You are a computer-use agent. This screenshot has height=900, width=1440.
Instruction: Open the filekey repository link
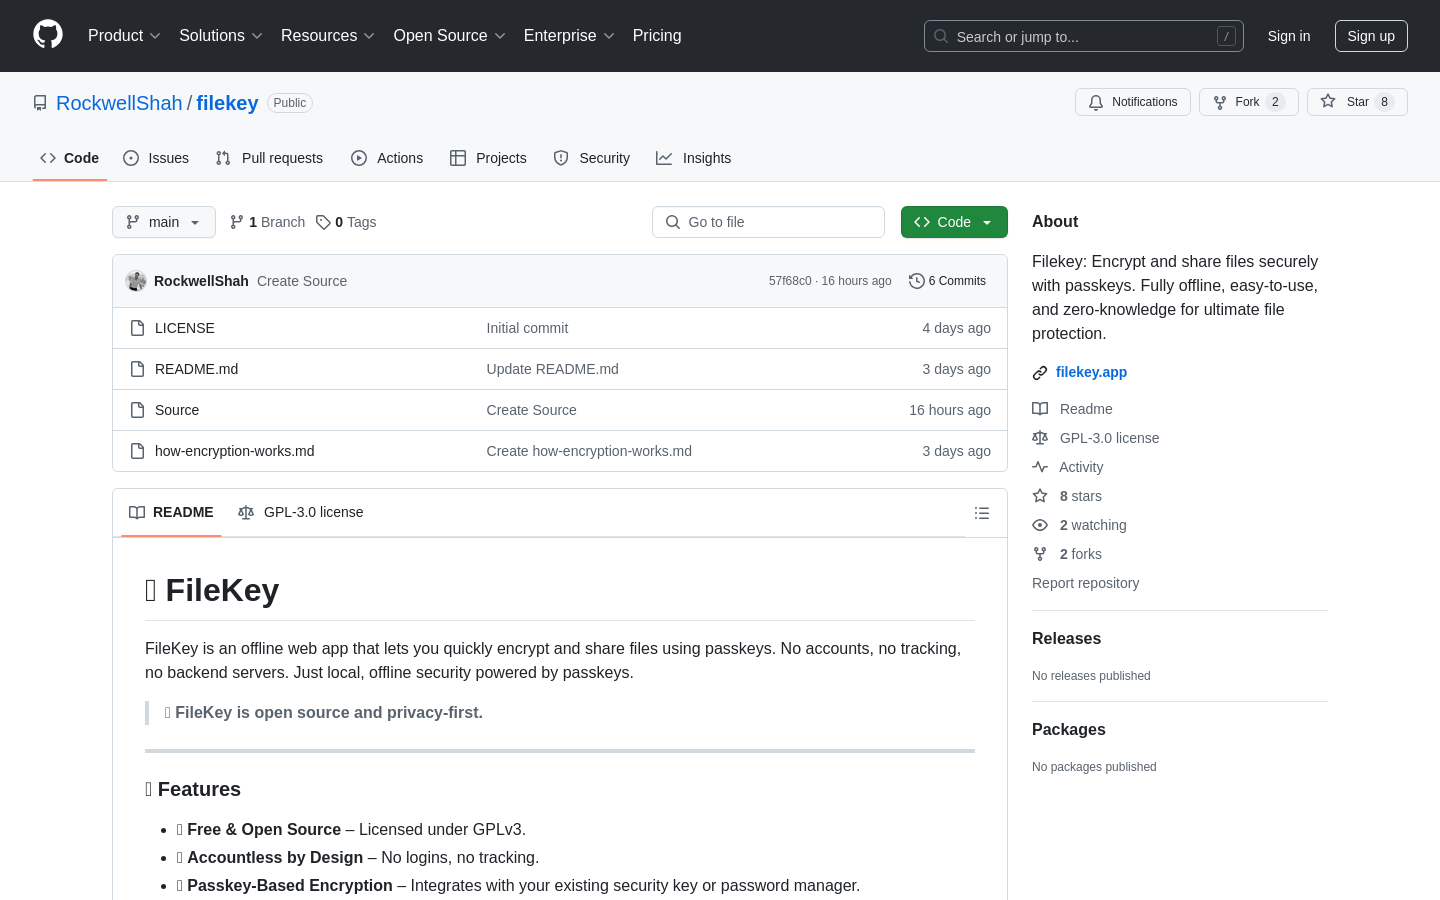click(227, 103)
